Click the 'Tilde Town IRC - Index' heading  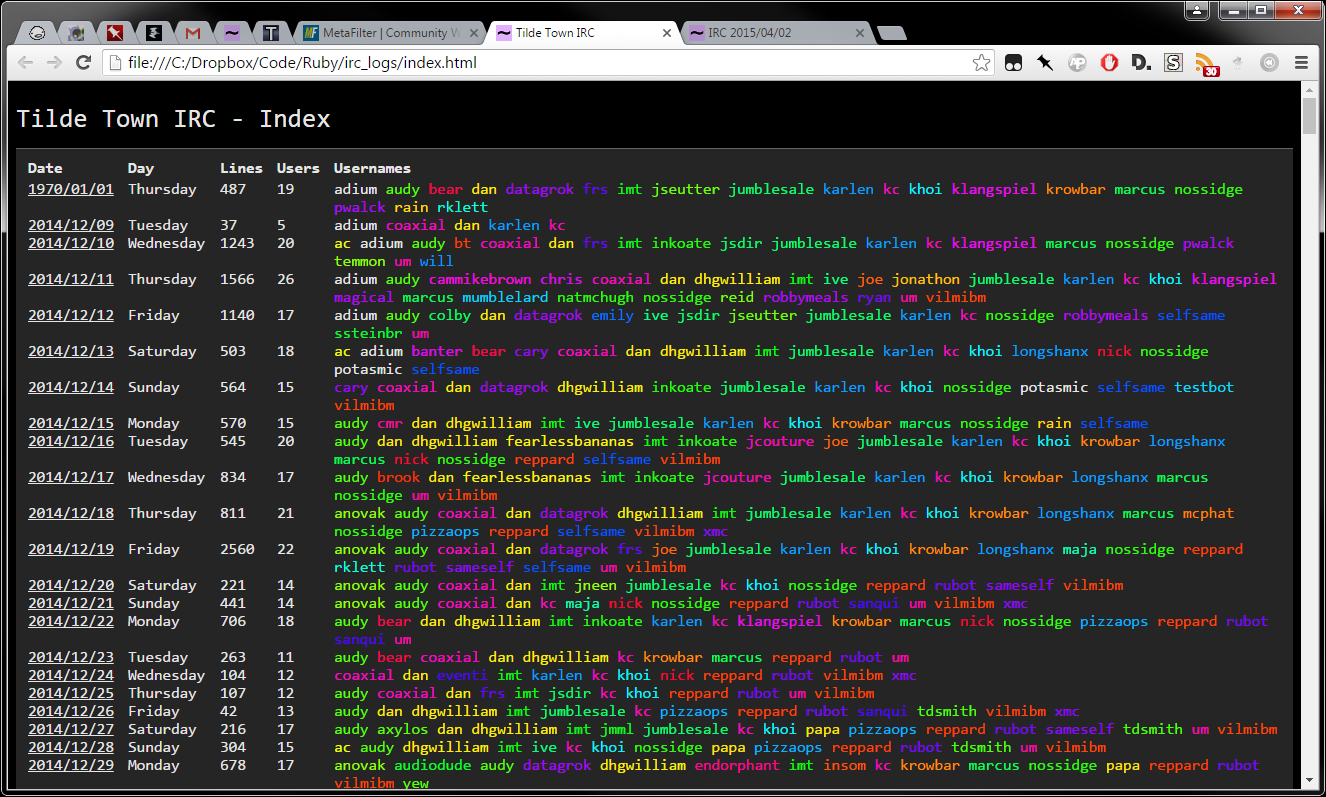(x=173, y=119)
